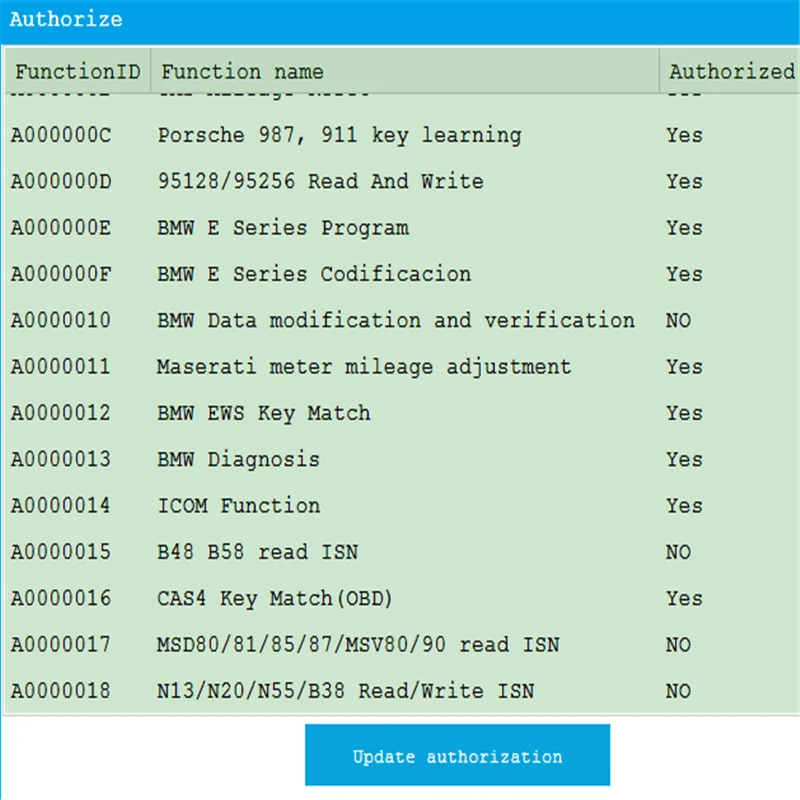
Task: Click NO status for N13/N20/N55/B38 row
Action: (678, 691)
